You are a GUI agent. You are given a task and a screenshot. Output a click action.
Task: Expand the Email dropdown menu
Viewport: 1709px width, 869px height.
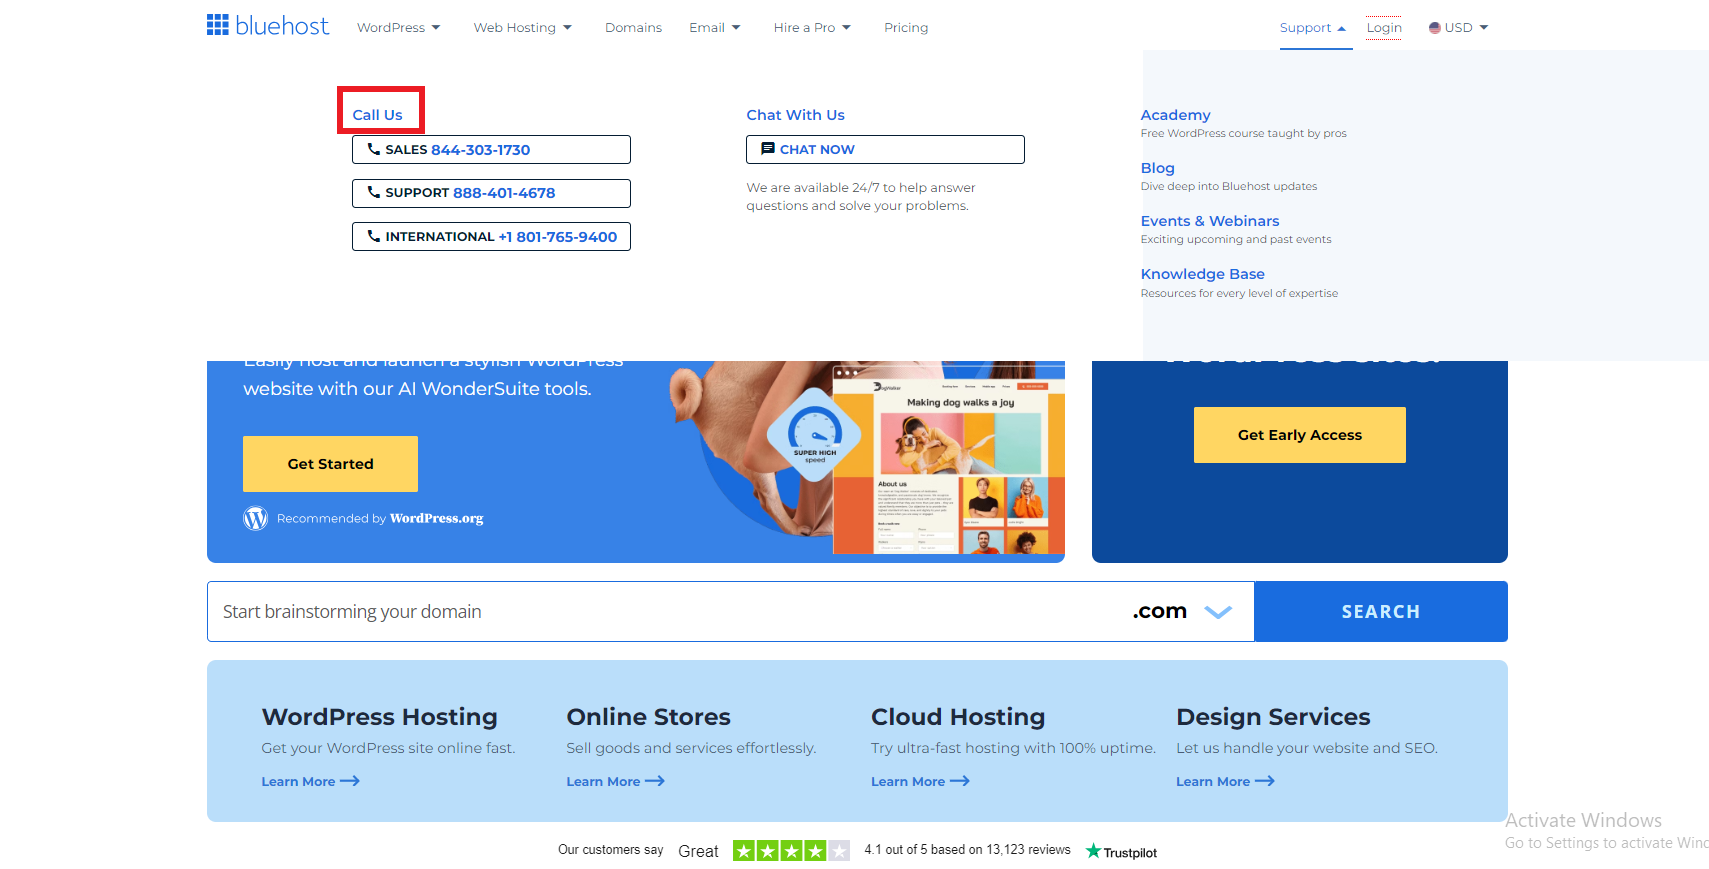pyautogui.click(x=714, y=28)
